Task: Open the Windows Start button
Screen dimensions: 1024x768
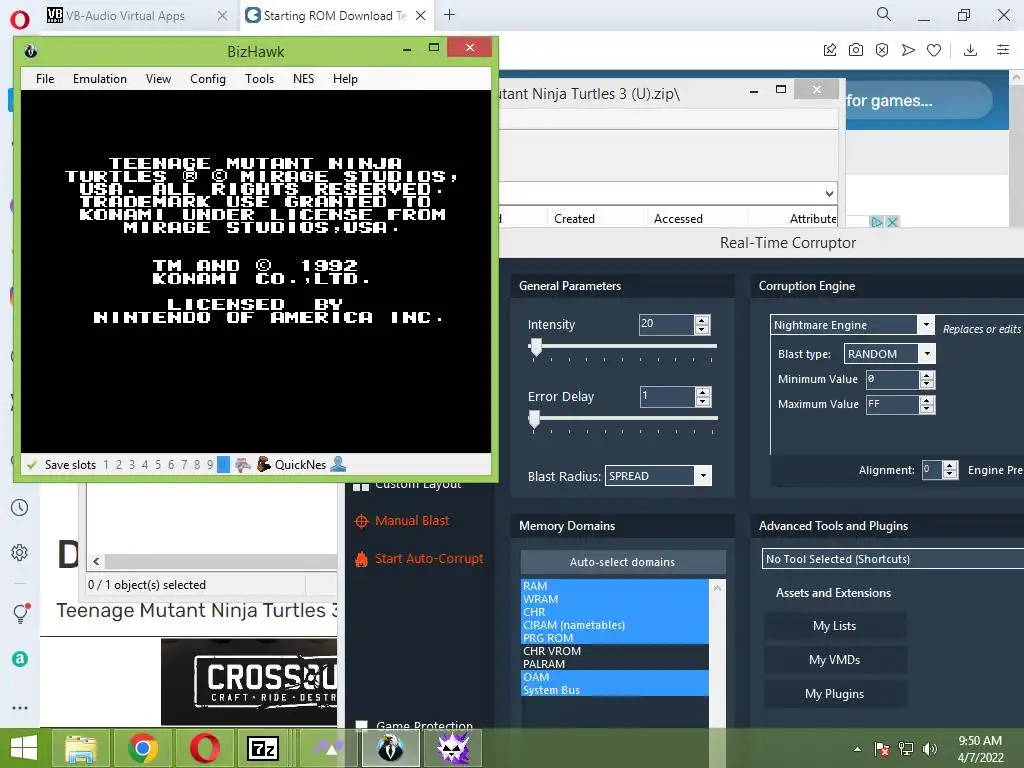Action: [x=24, y=748]
